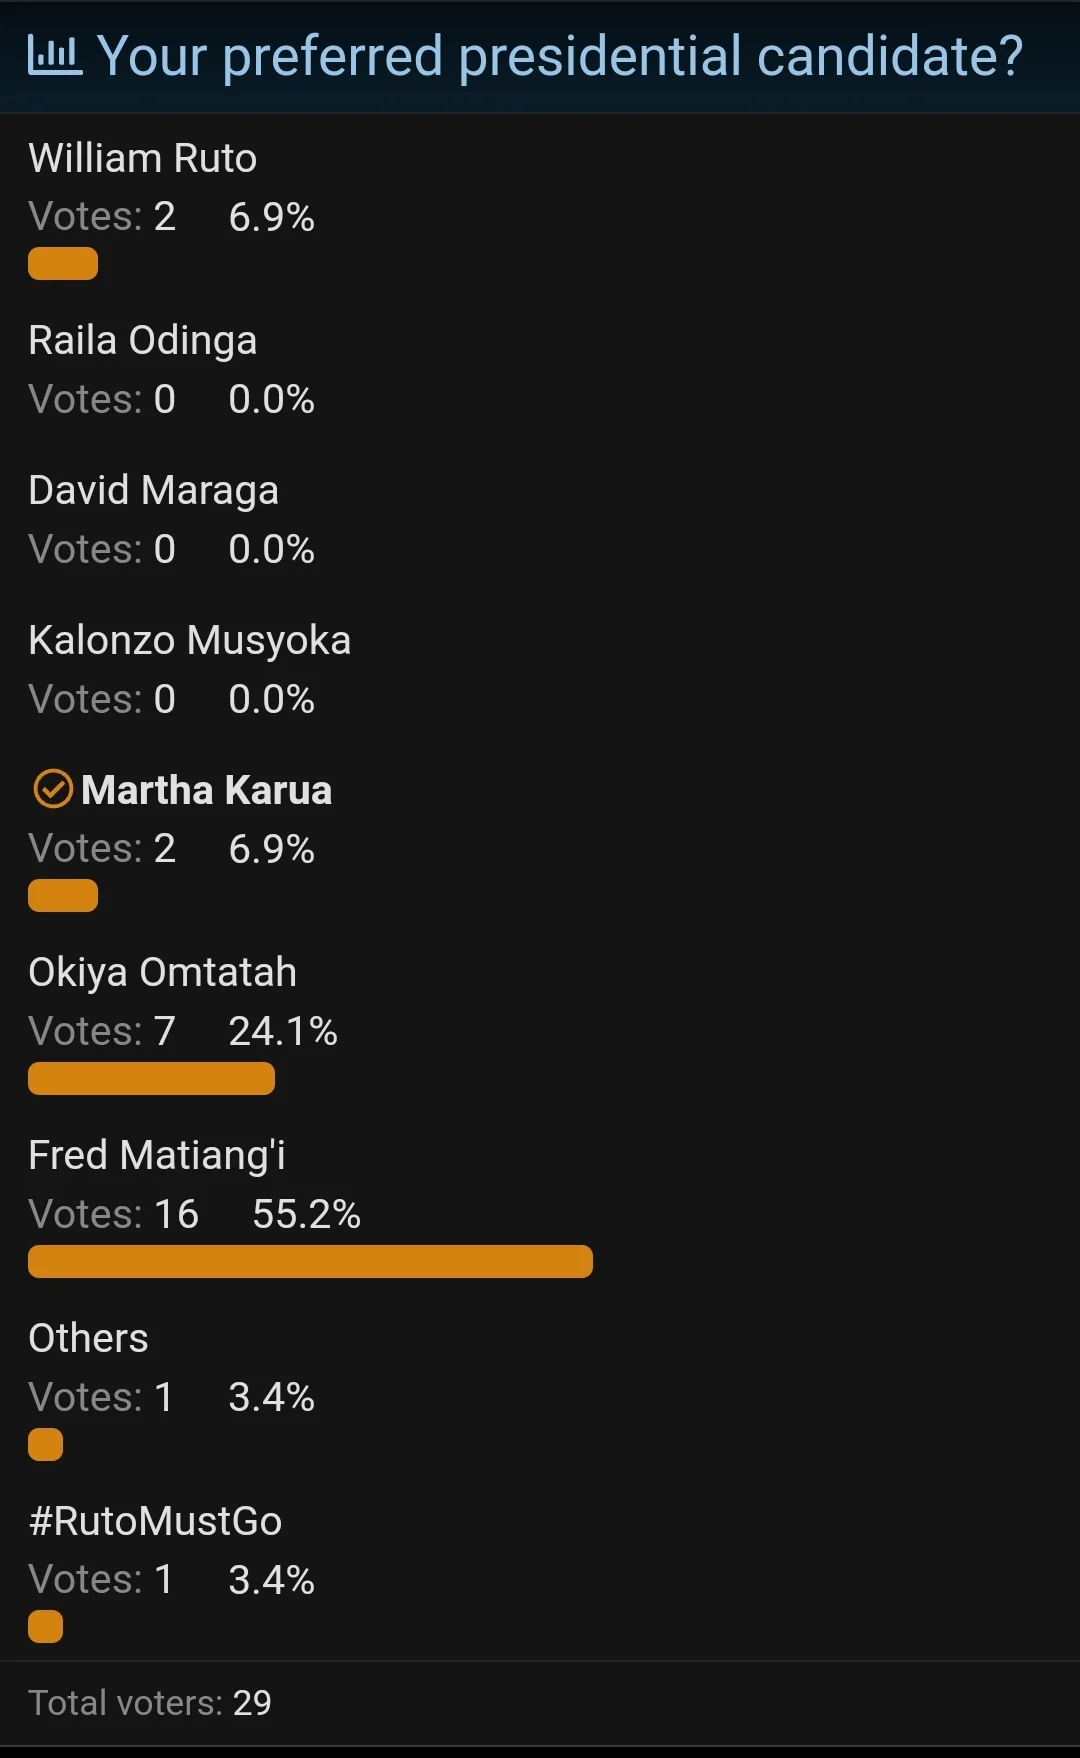Click Okiya Omtatah's 24.1% result bar

click(x=151, y=1078)
